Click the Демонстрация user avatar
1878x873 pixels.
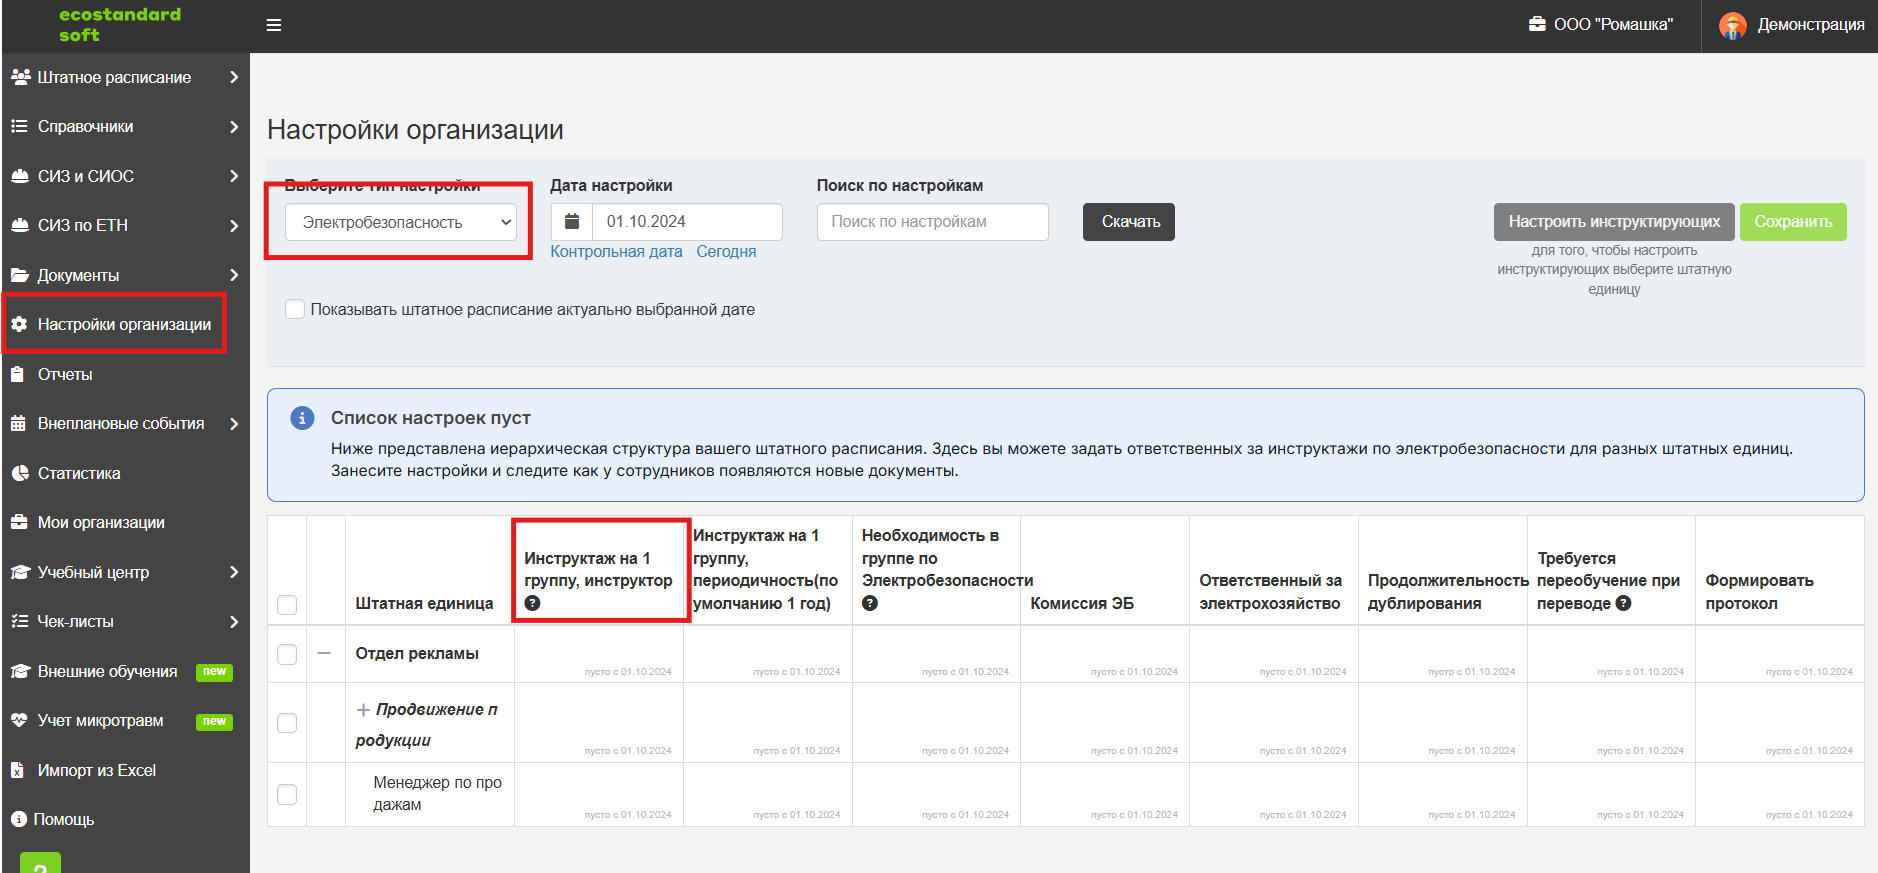pyautogui.click(x=1733, y=26)
